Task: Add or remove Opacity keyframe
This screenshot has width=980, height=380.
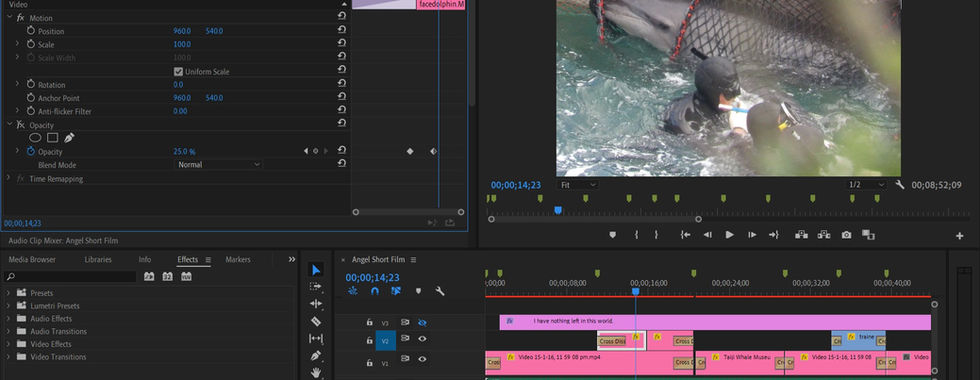Action: coord(316,151)
